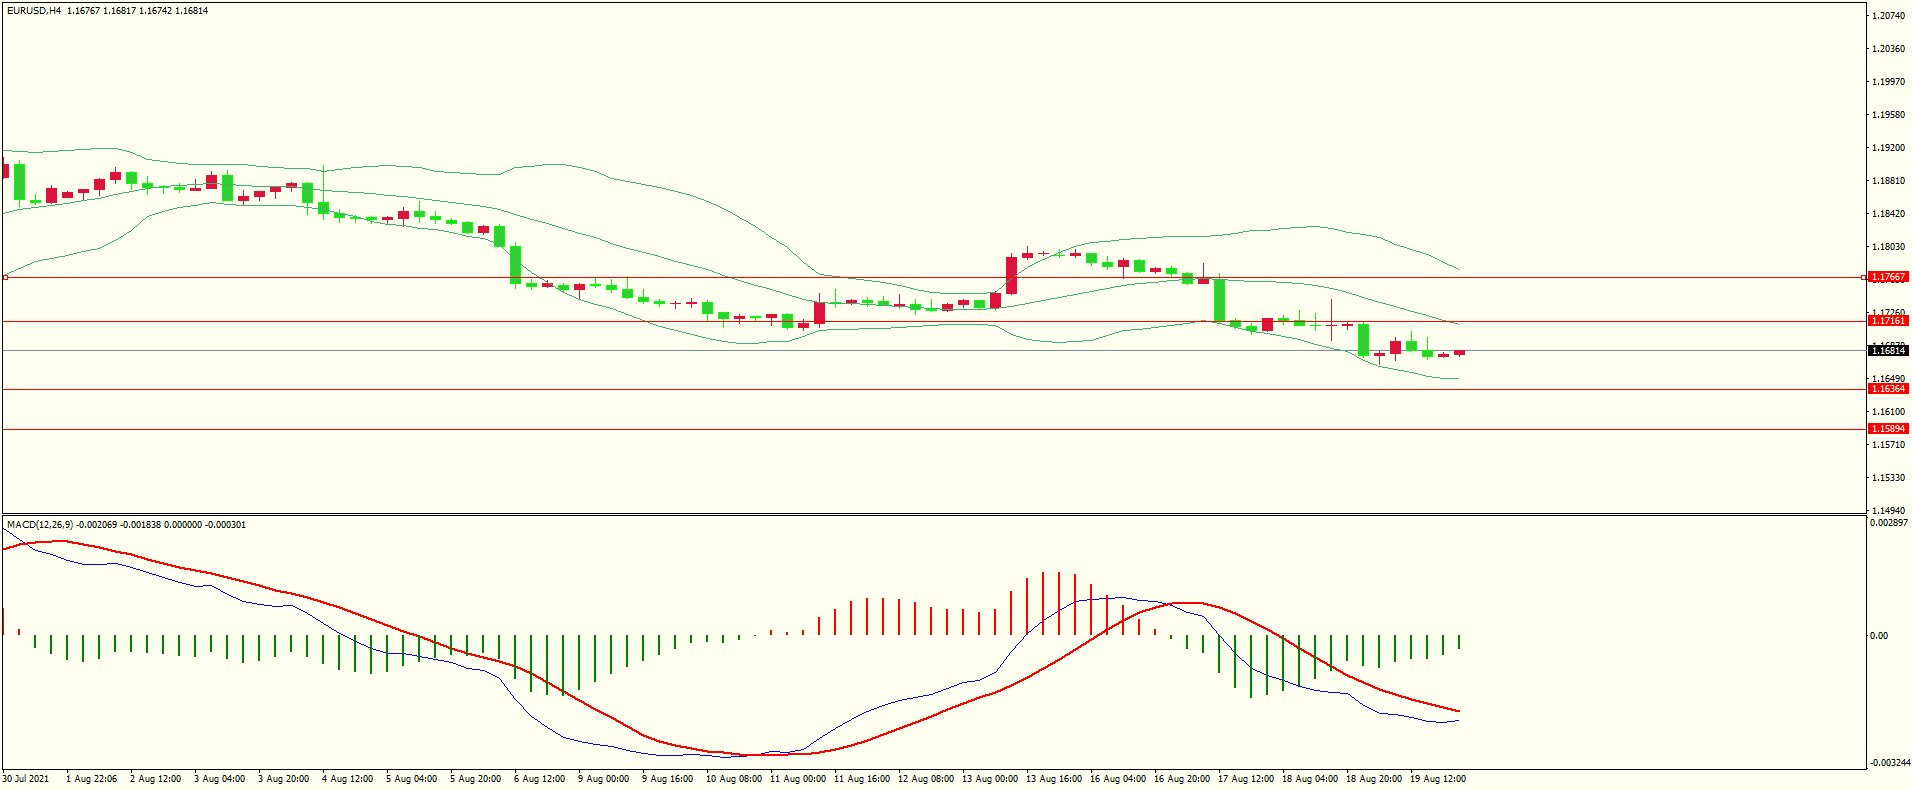Click the 1.15330 price scale value
Image resolution: width=1912 pixels, height=790 pixels.
point(1888,478)
